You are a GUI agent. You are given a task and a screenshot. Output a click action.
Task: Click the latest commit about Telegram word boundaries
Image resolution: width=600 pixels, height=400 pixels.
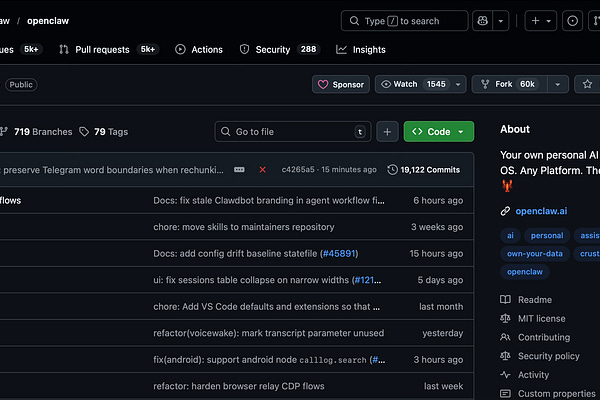click(x=112, y=170)
